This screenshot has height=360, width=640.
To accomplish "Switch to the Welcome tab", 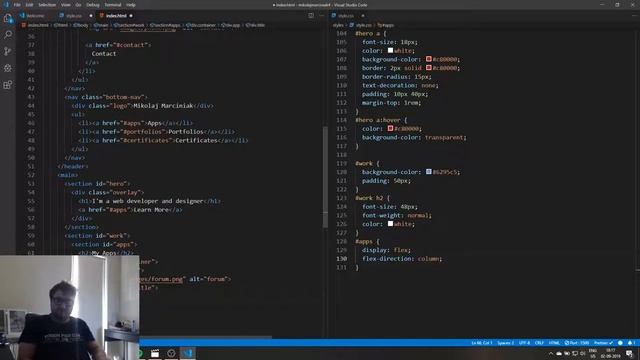I will 35,16.
